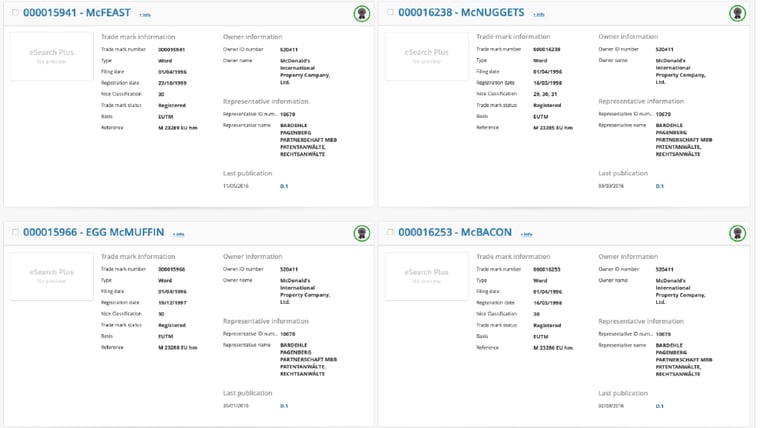The width and height of the screenshot is (768, 428).
Task: Click the +info link next to EGG McMUFFIN
Action: (178, 235)
